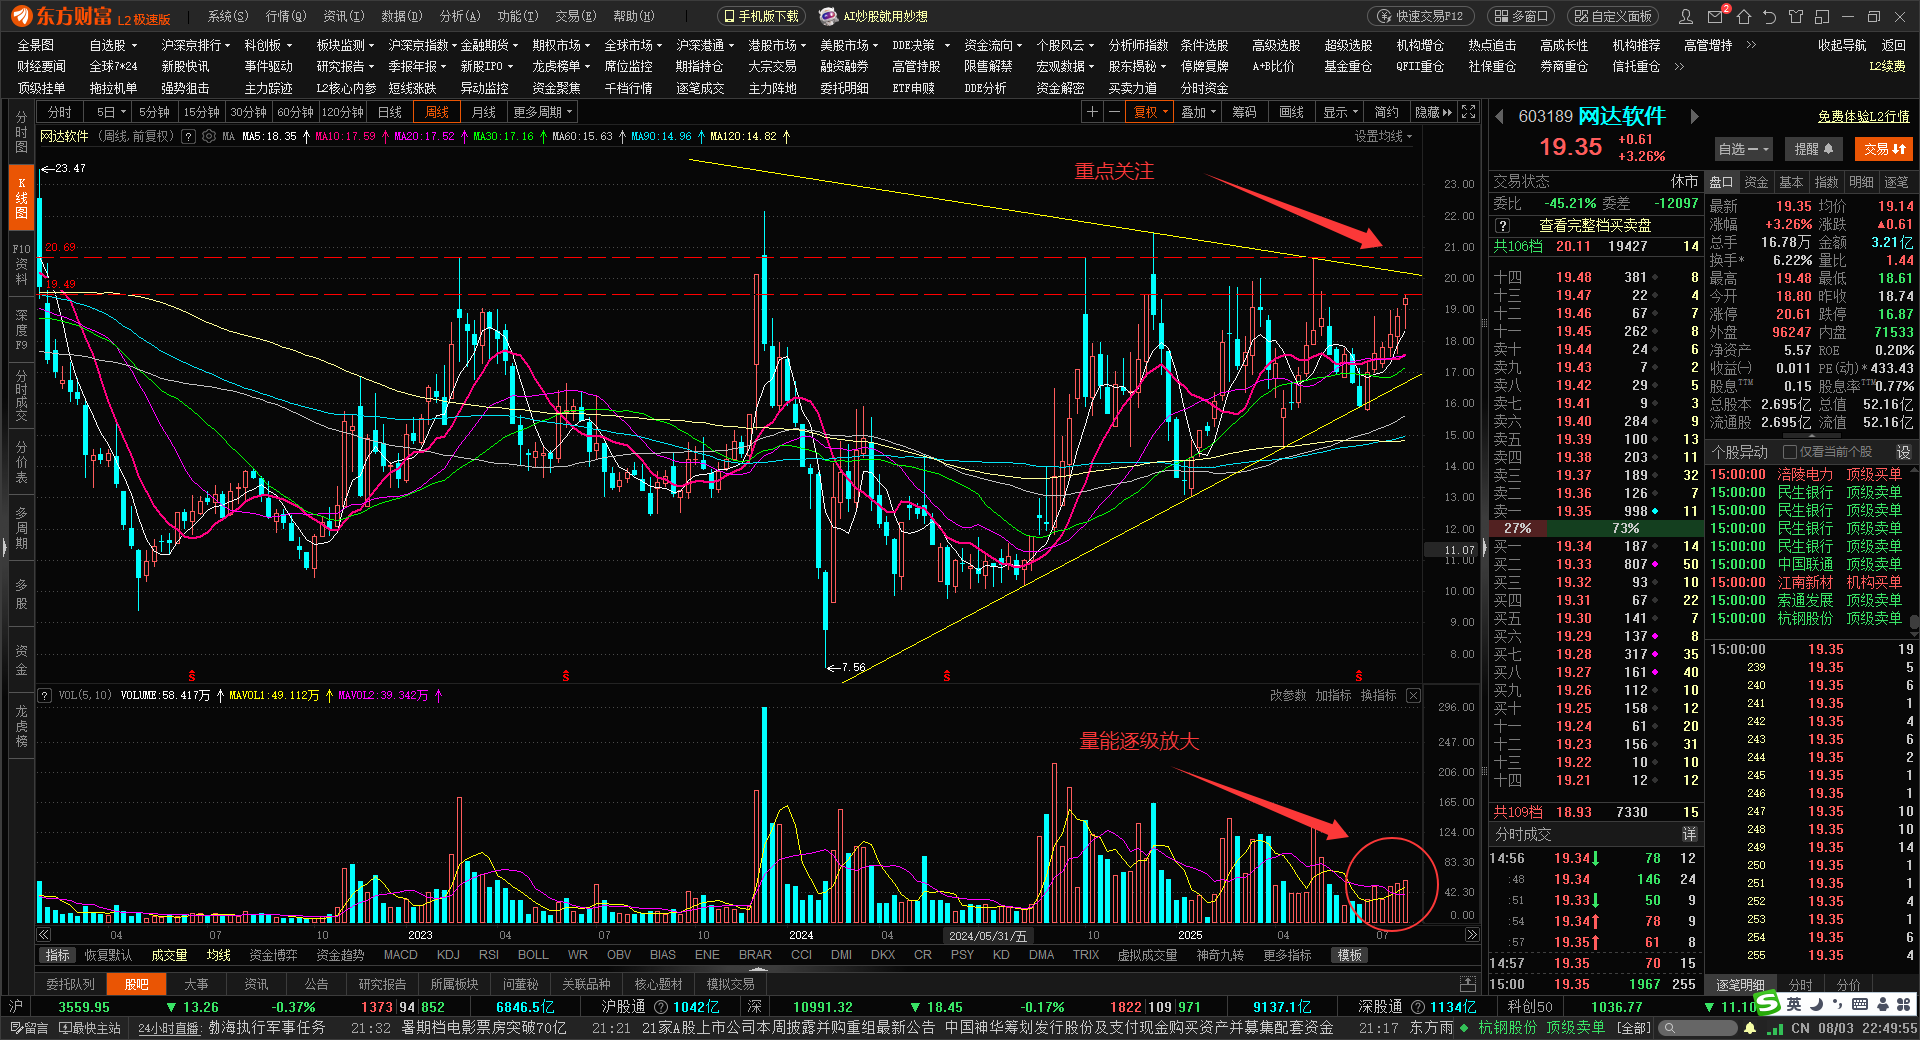Zoom in chart with the plus icon
Viewport: 1920px width, 1040px height.
coord(1093,112)
